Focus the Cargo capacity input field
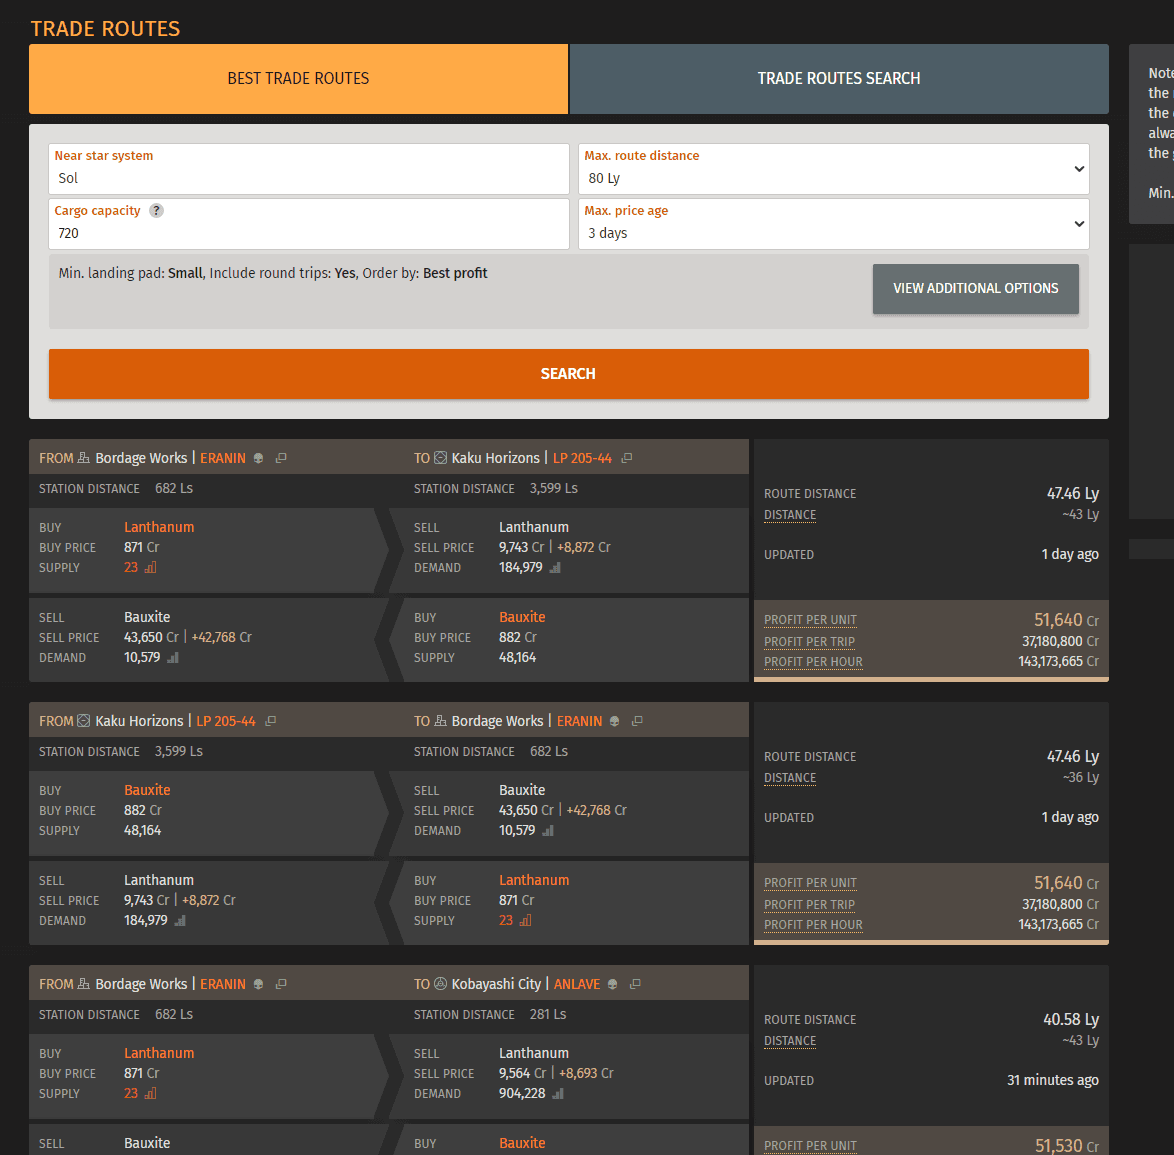1174x1155 pixels. click(308, 234)
